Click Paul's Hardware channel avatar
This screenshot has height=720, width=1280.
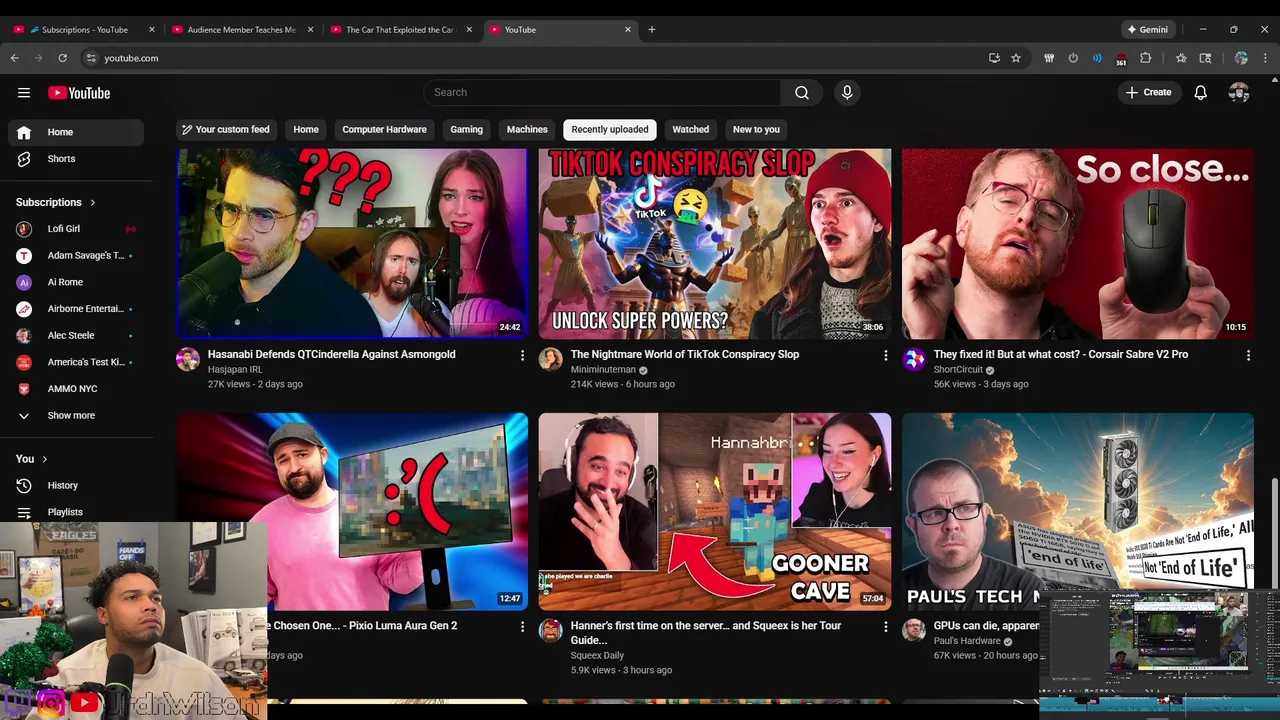pyautogui.click(x=914, y=631)
